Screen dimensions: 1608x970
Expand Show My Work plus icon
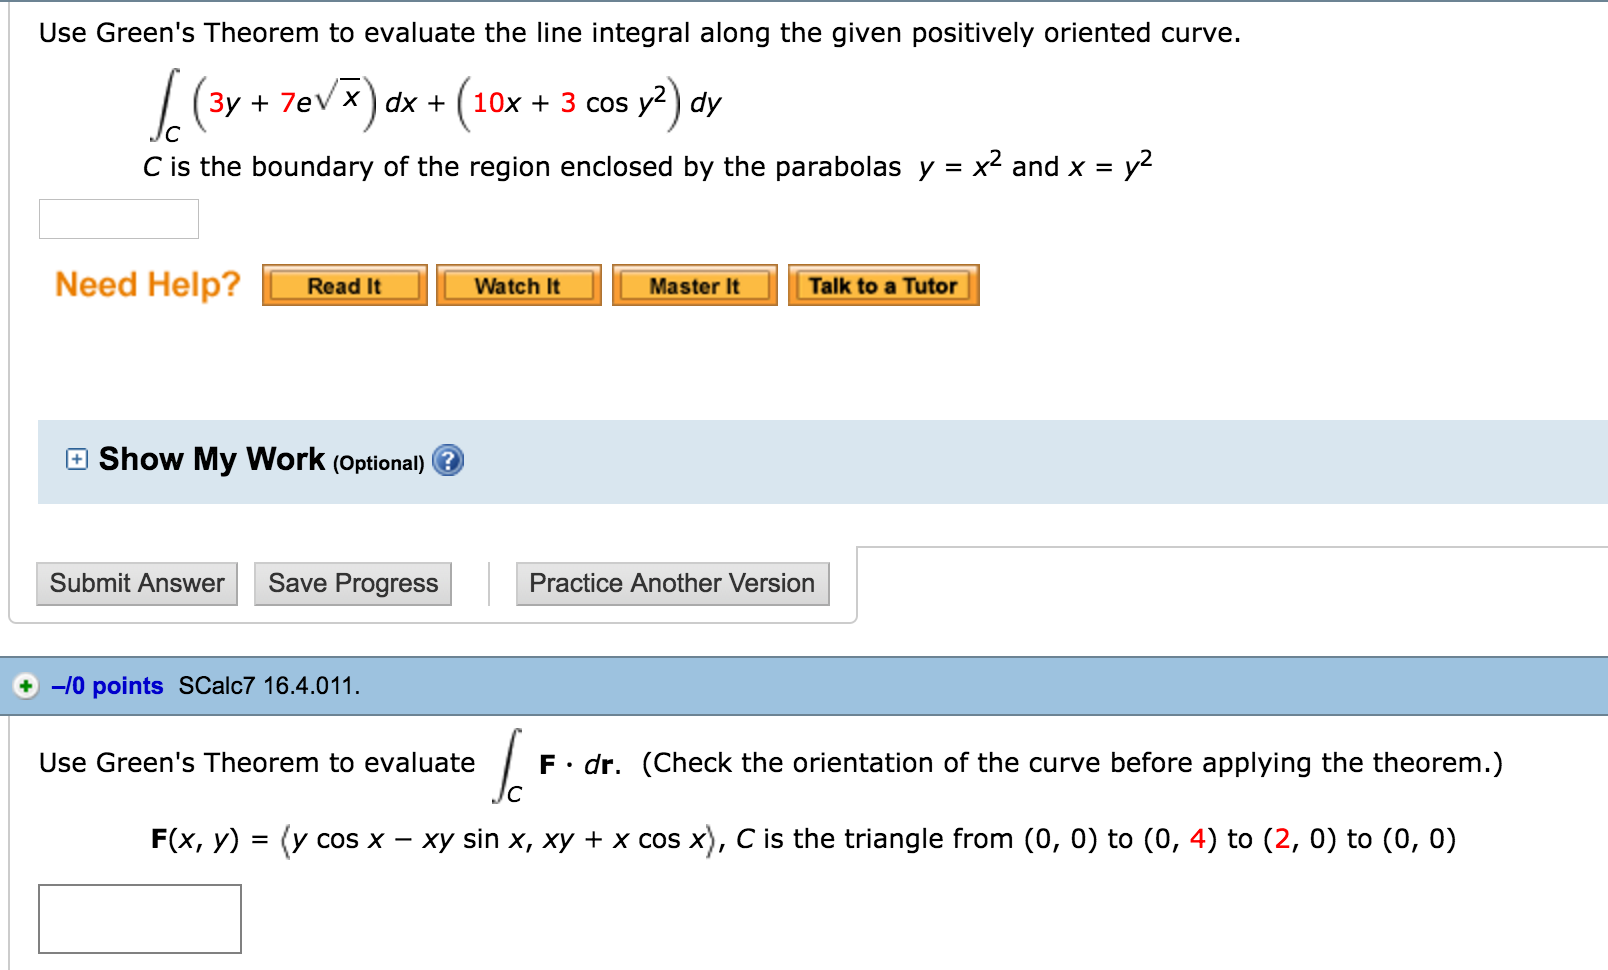[x=76, y=460]
